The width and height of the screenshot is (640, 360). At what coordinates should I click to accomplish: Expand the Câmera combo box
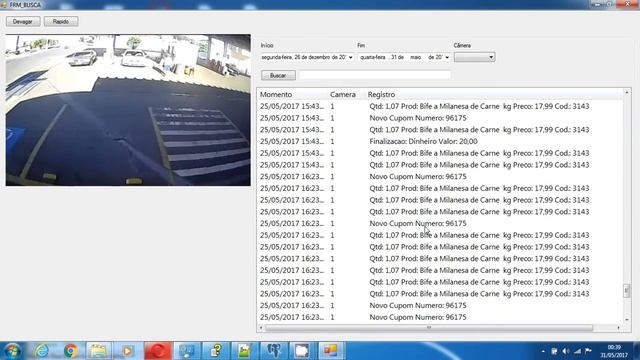(475, 57)
